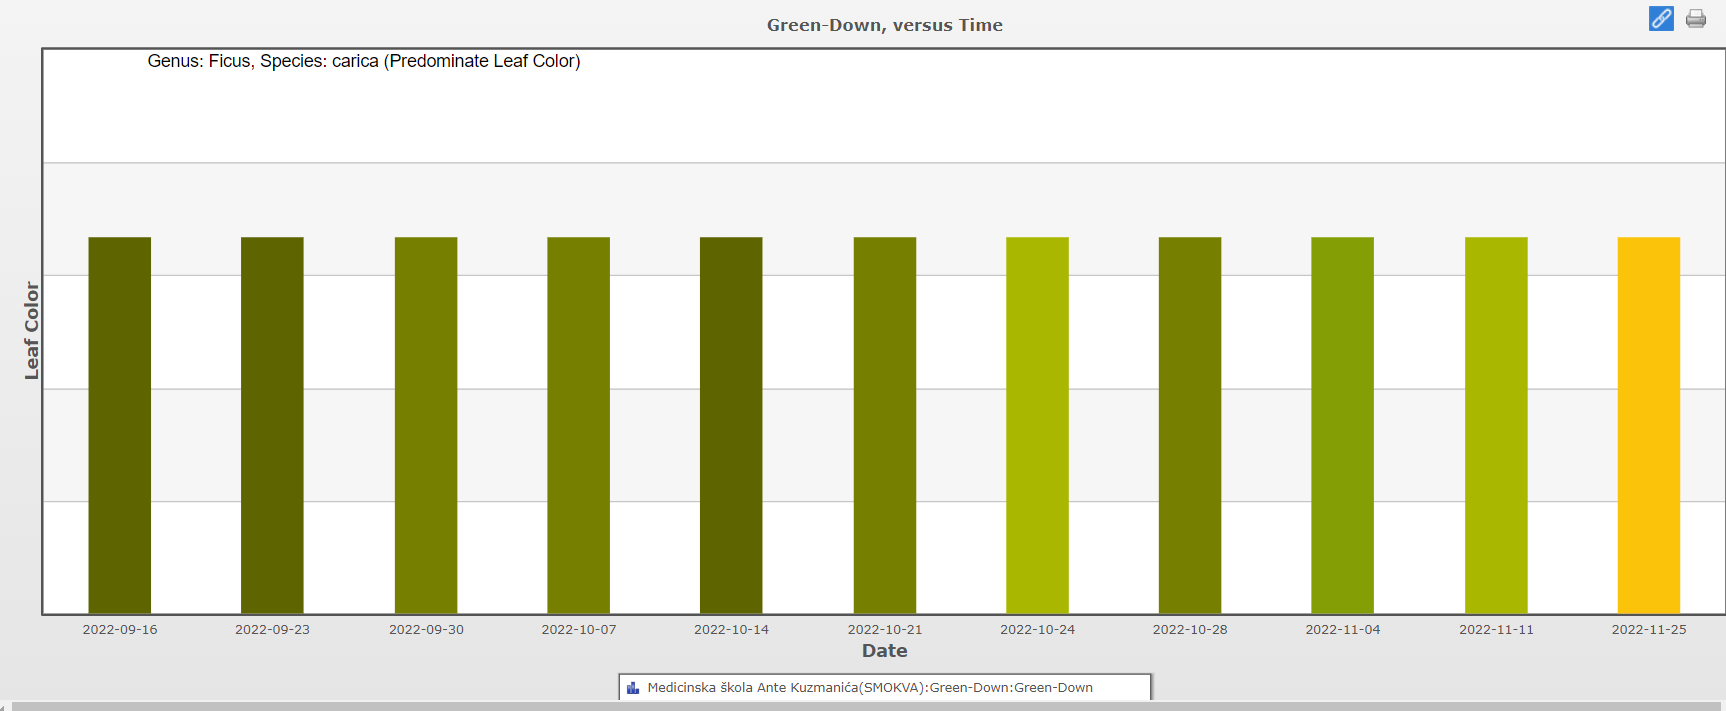Select the yellow bar for 2022-11-25

1648,425
